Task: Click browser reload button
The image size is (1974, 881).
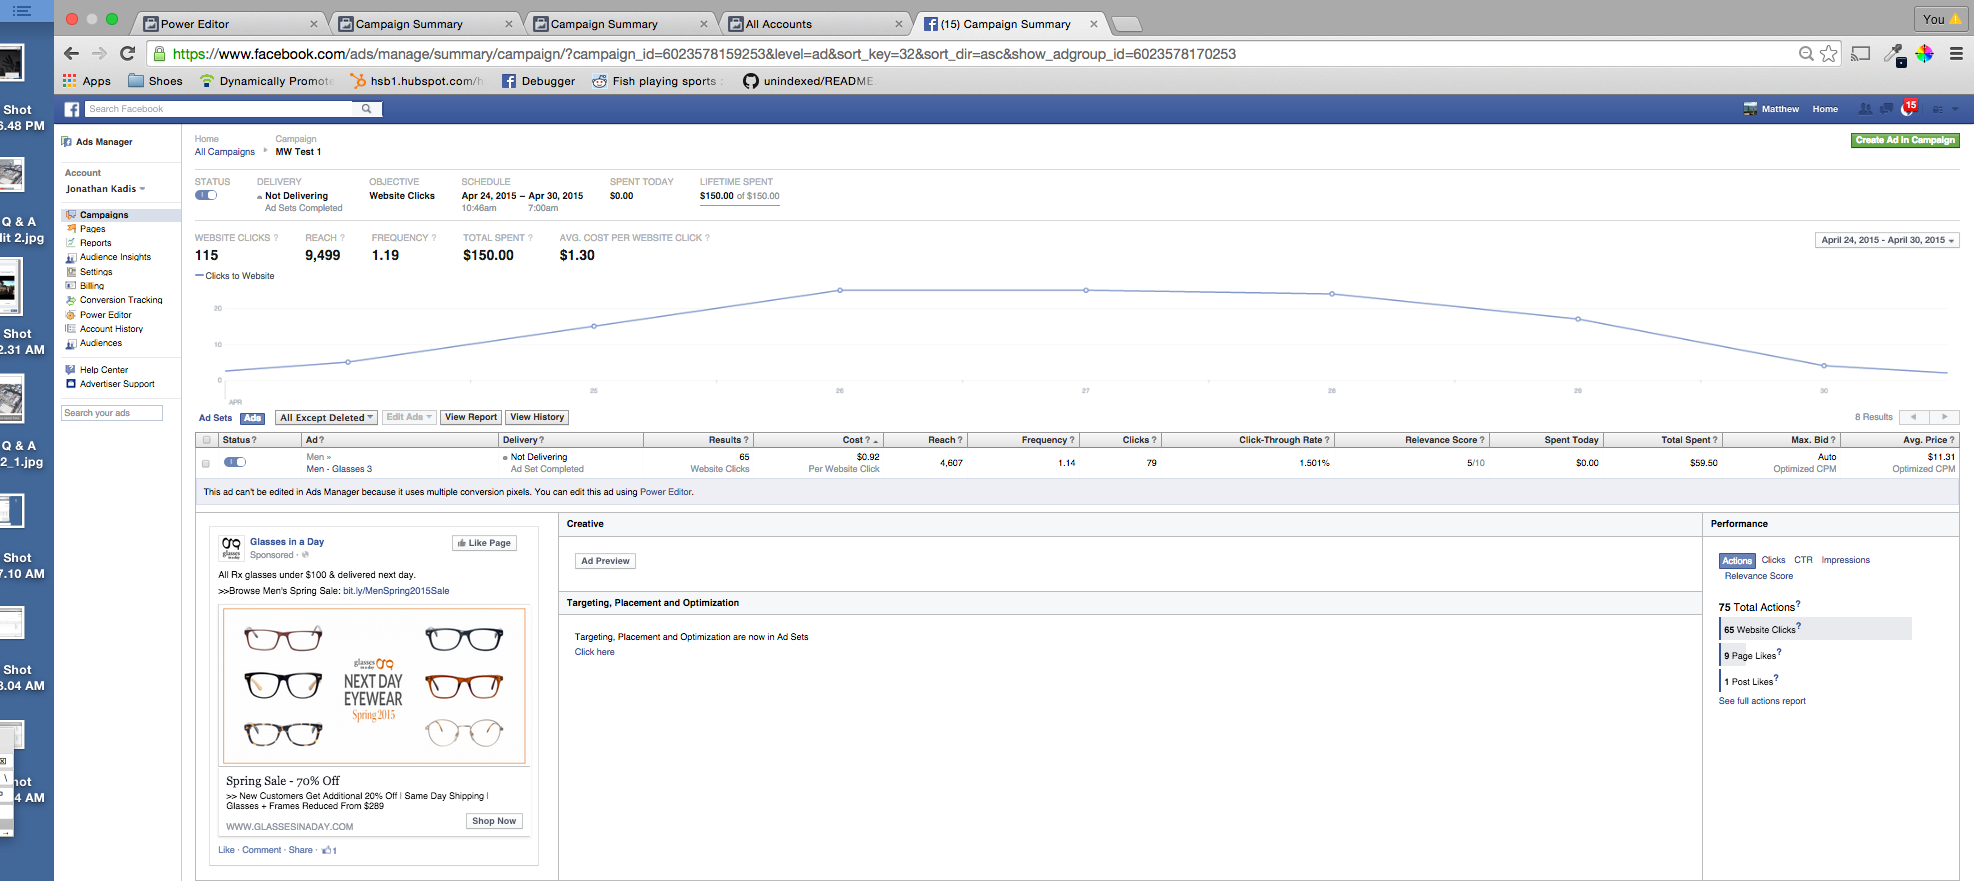Action: click(127, 54)
